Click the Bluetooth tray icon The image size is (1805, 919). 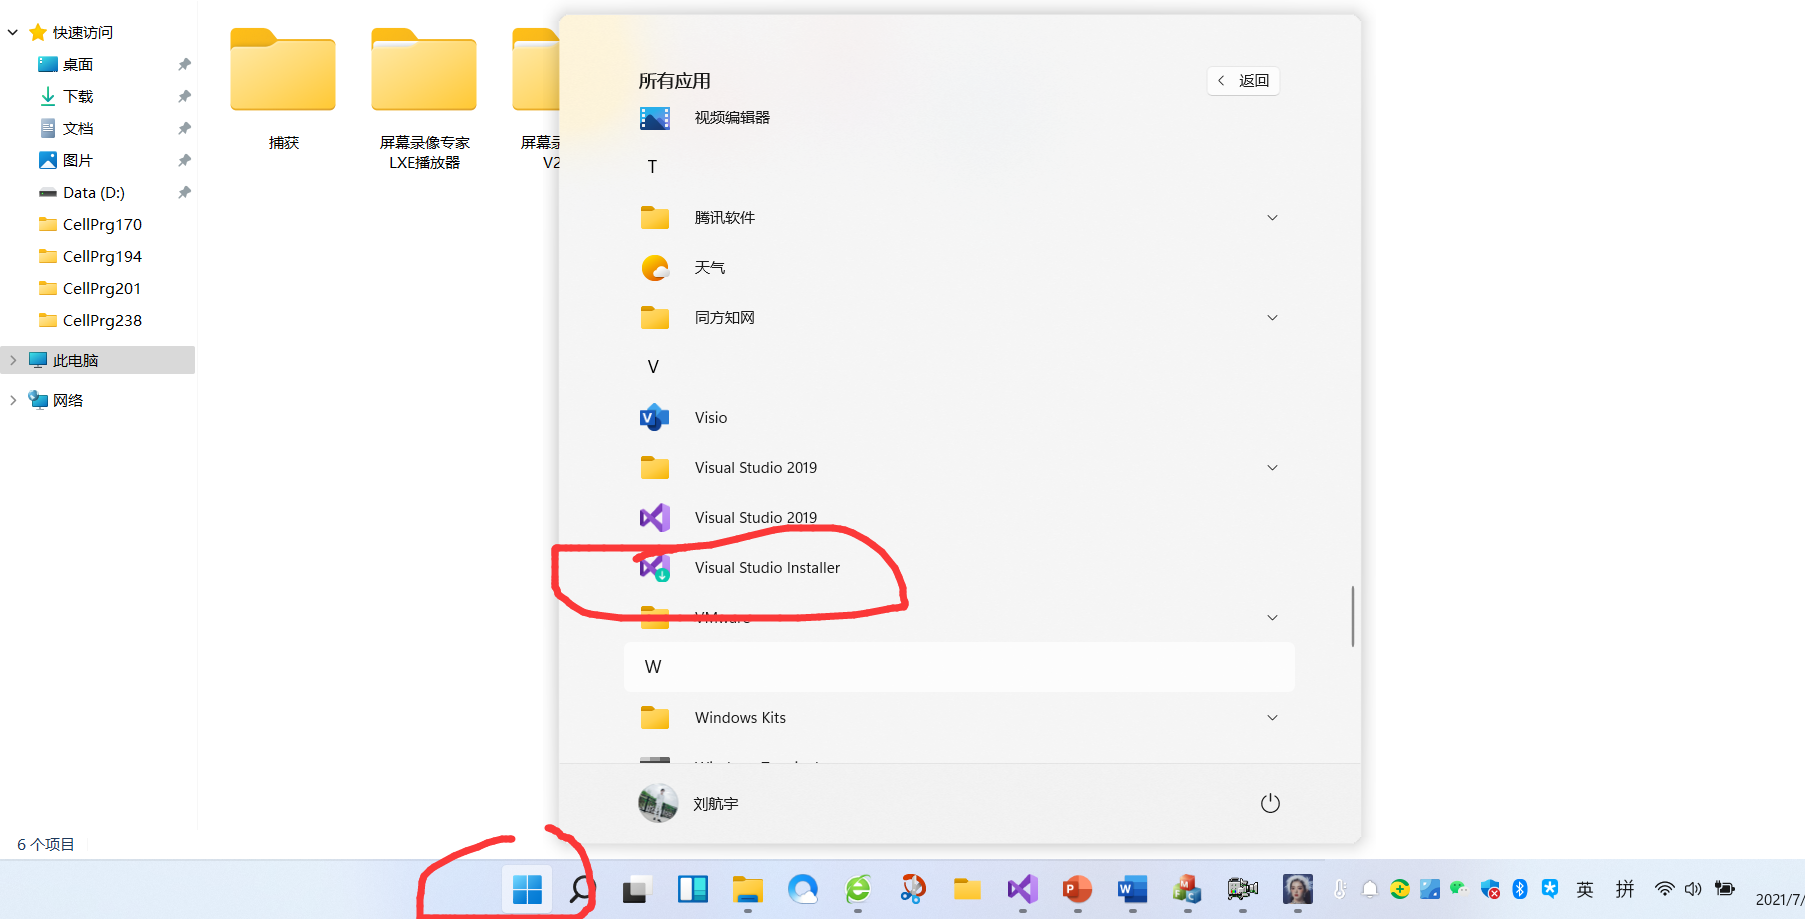click(x=1520, y=889)
